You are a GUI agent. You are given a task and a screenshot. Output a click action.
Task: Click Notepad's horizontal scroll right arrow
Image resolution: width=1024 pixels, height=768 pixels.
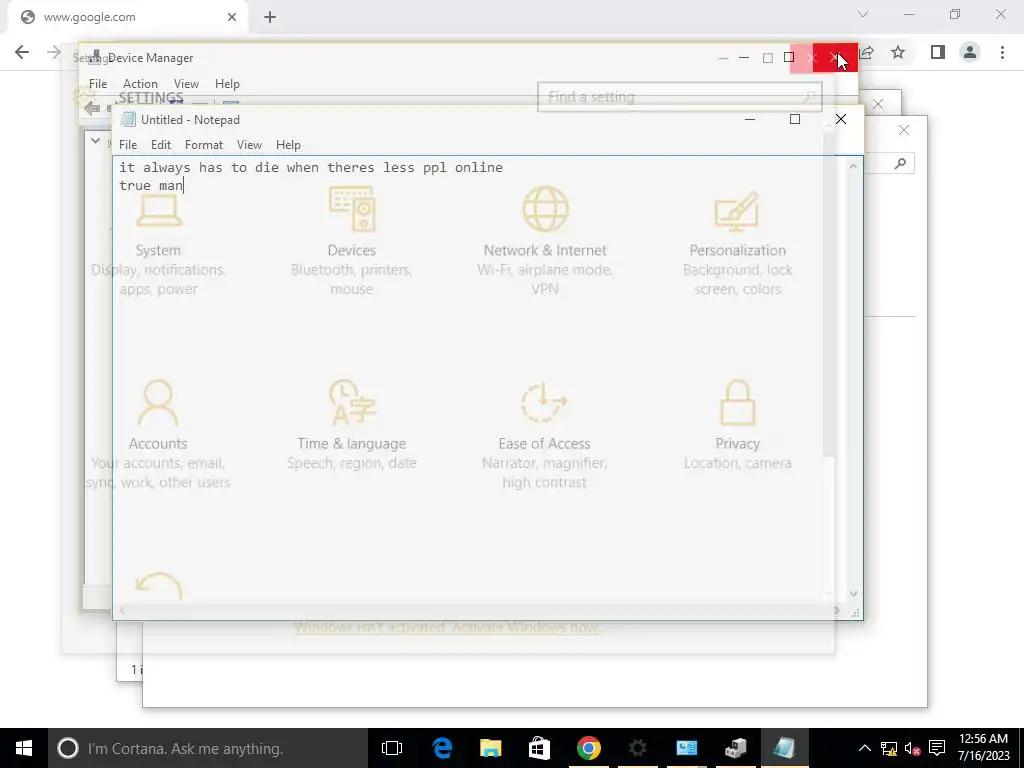tap(837, 611)
